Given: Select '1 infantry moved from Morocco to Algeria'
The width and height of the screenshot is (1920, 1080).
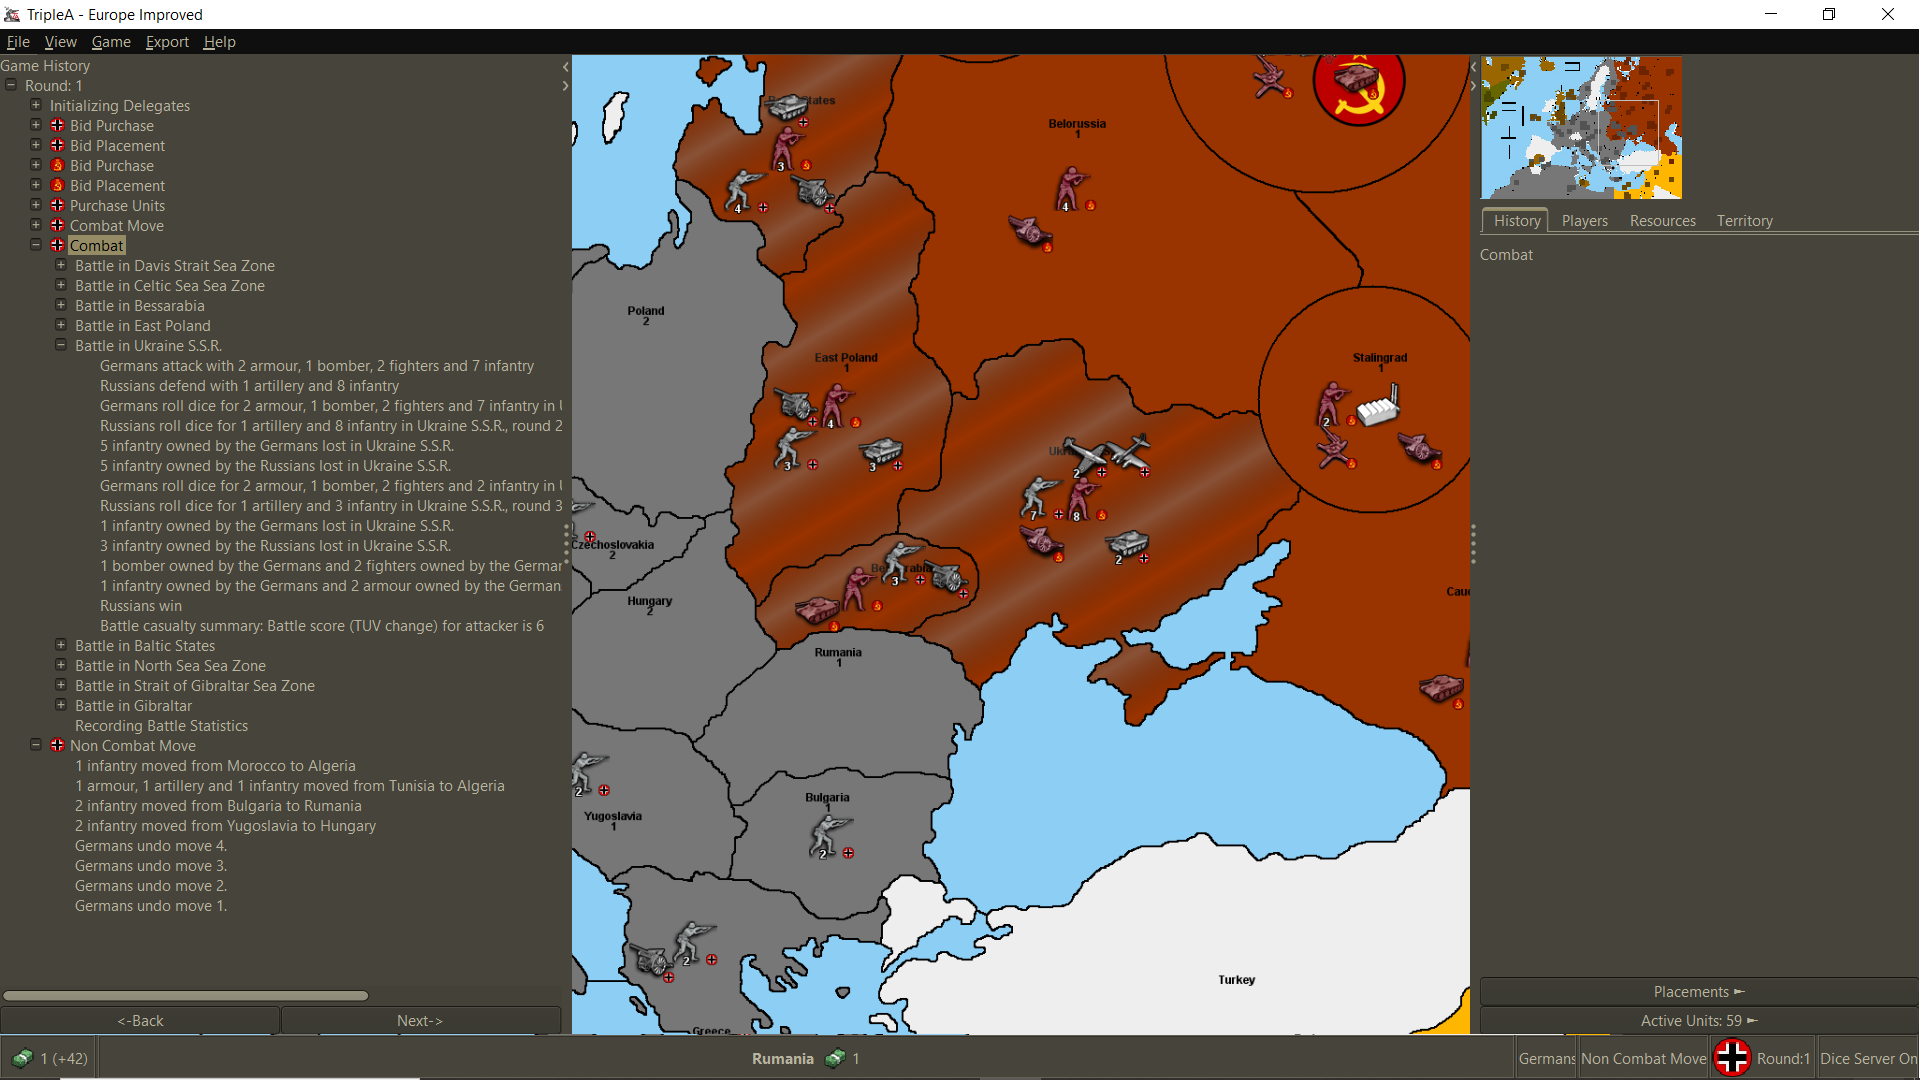Looking at the screenshot, I should point(215,766).
